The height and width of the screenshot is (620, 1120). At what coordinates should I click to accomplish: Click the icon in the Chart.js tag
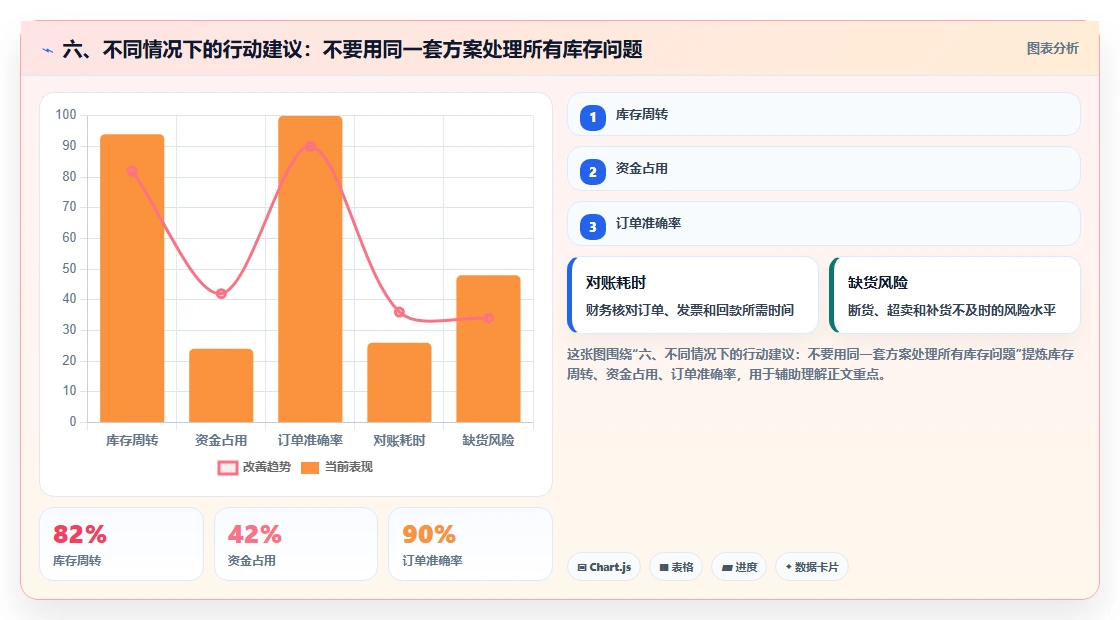(x=582, y=567)
